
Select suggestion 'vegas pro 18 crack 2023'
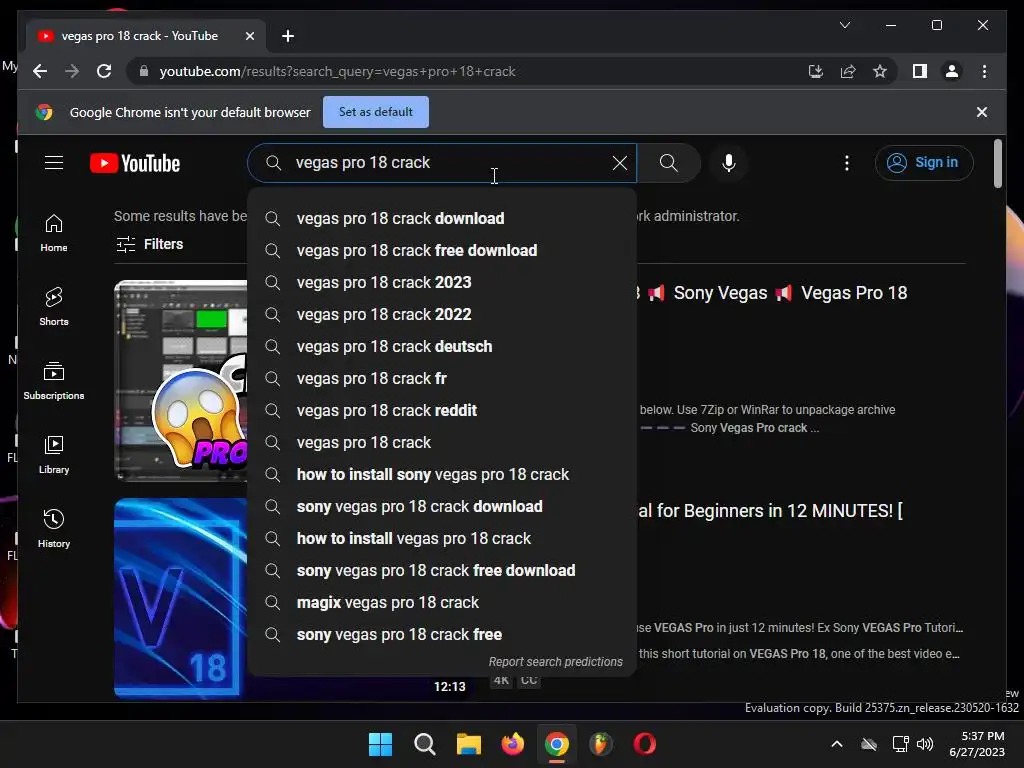(x=442, y=282)
